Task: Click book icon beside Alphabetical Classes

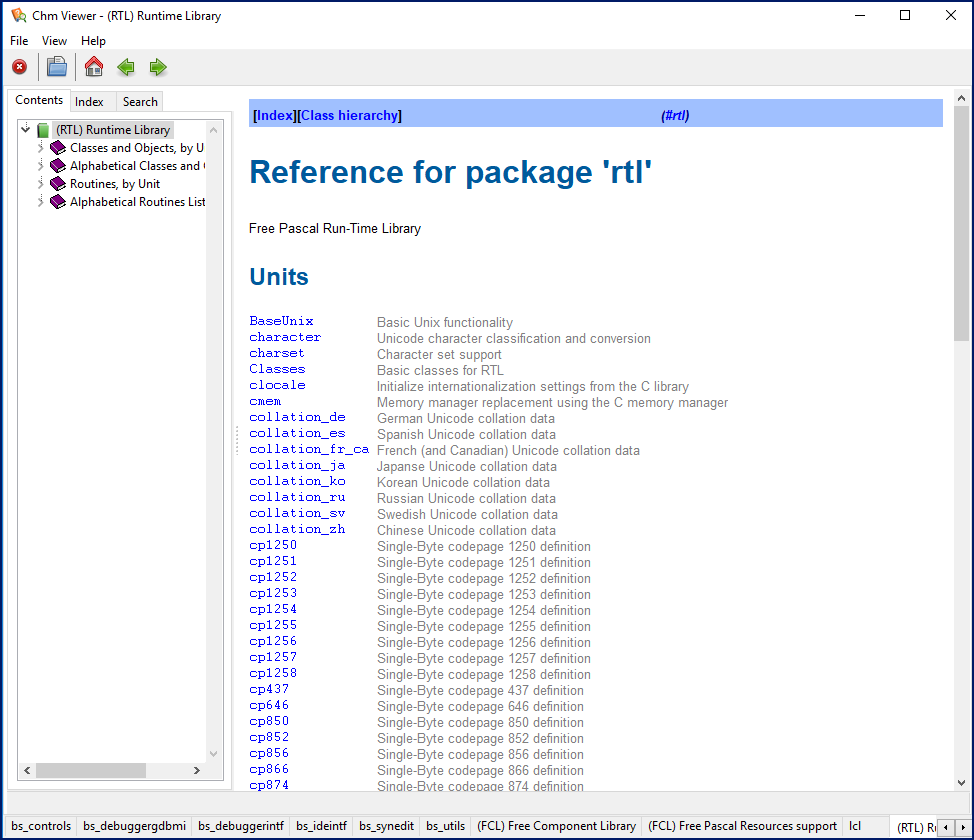Action: pos(58,166)
